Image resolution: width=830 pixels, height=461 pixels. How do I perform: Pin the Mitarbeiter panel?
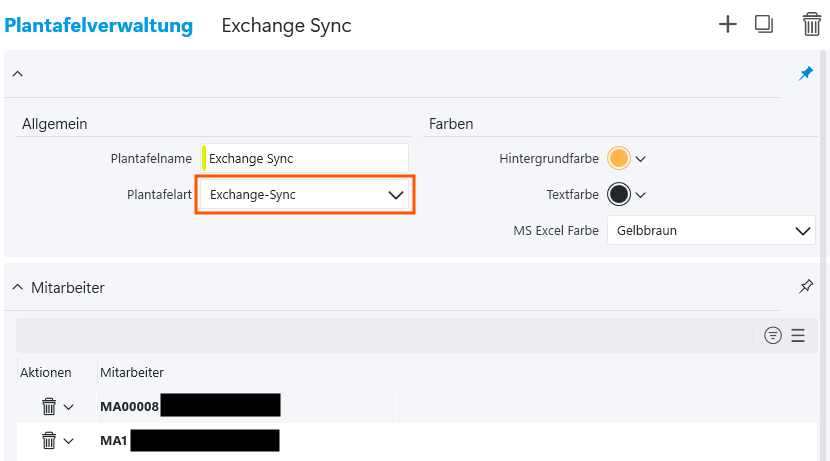(806, 287)
